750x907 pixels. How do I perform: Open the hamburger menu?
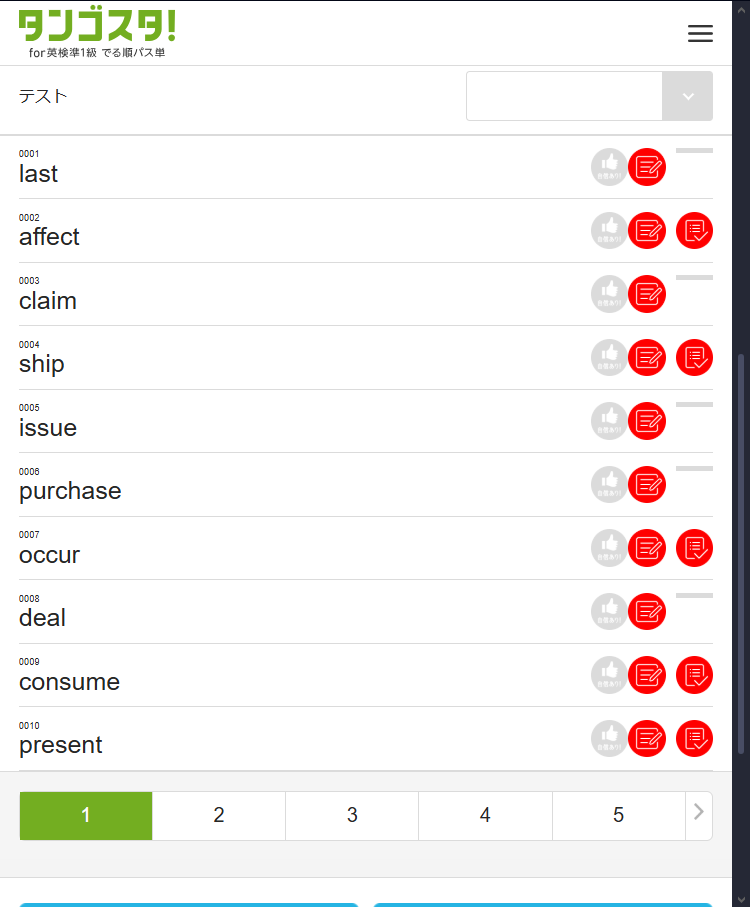[700, 33]
